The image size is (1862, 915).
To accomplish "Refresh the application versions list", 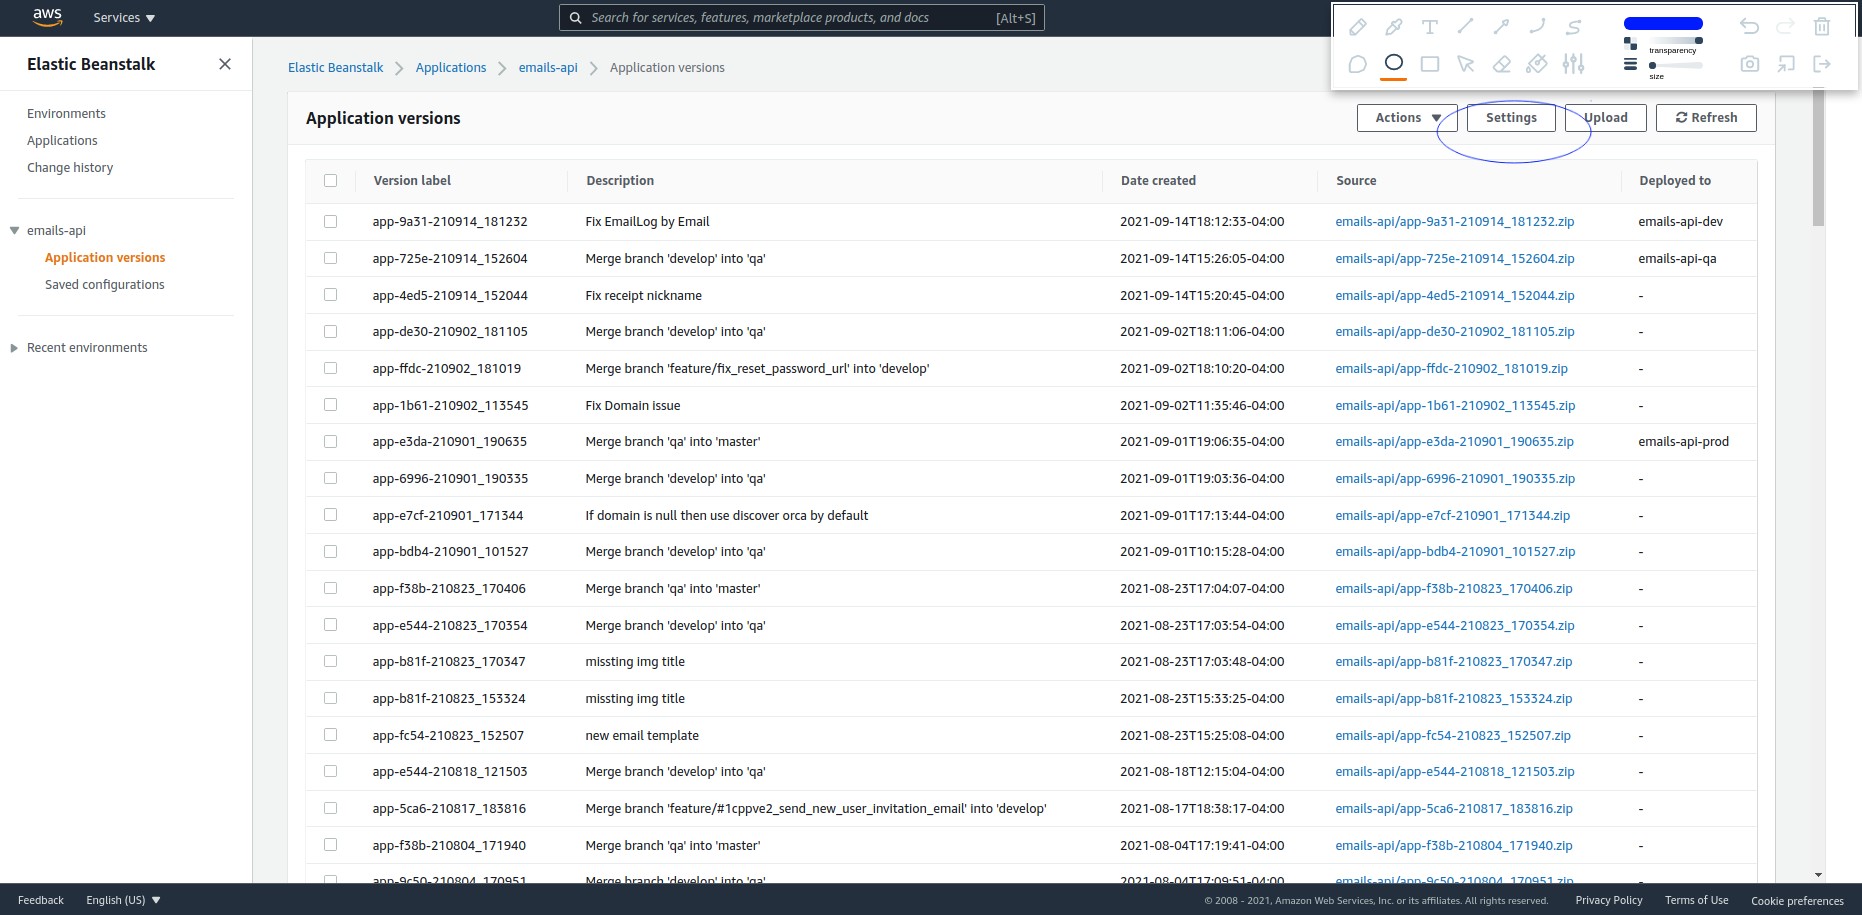I will click(1706, 118).
